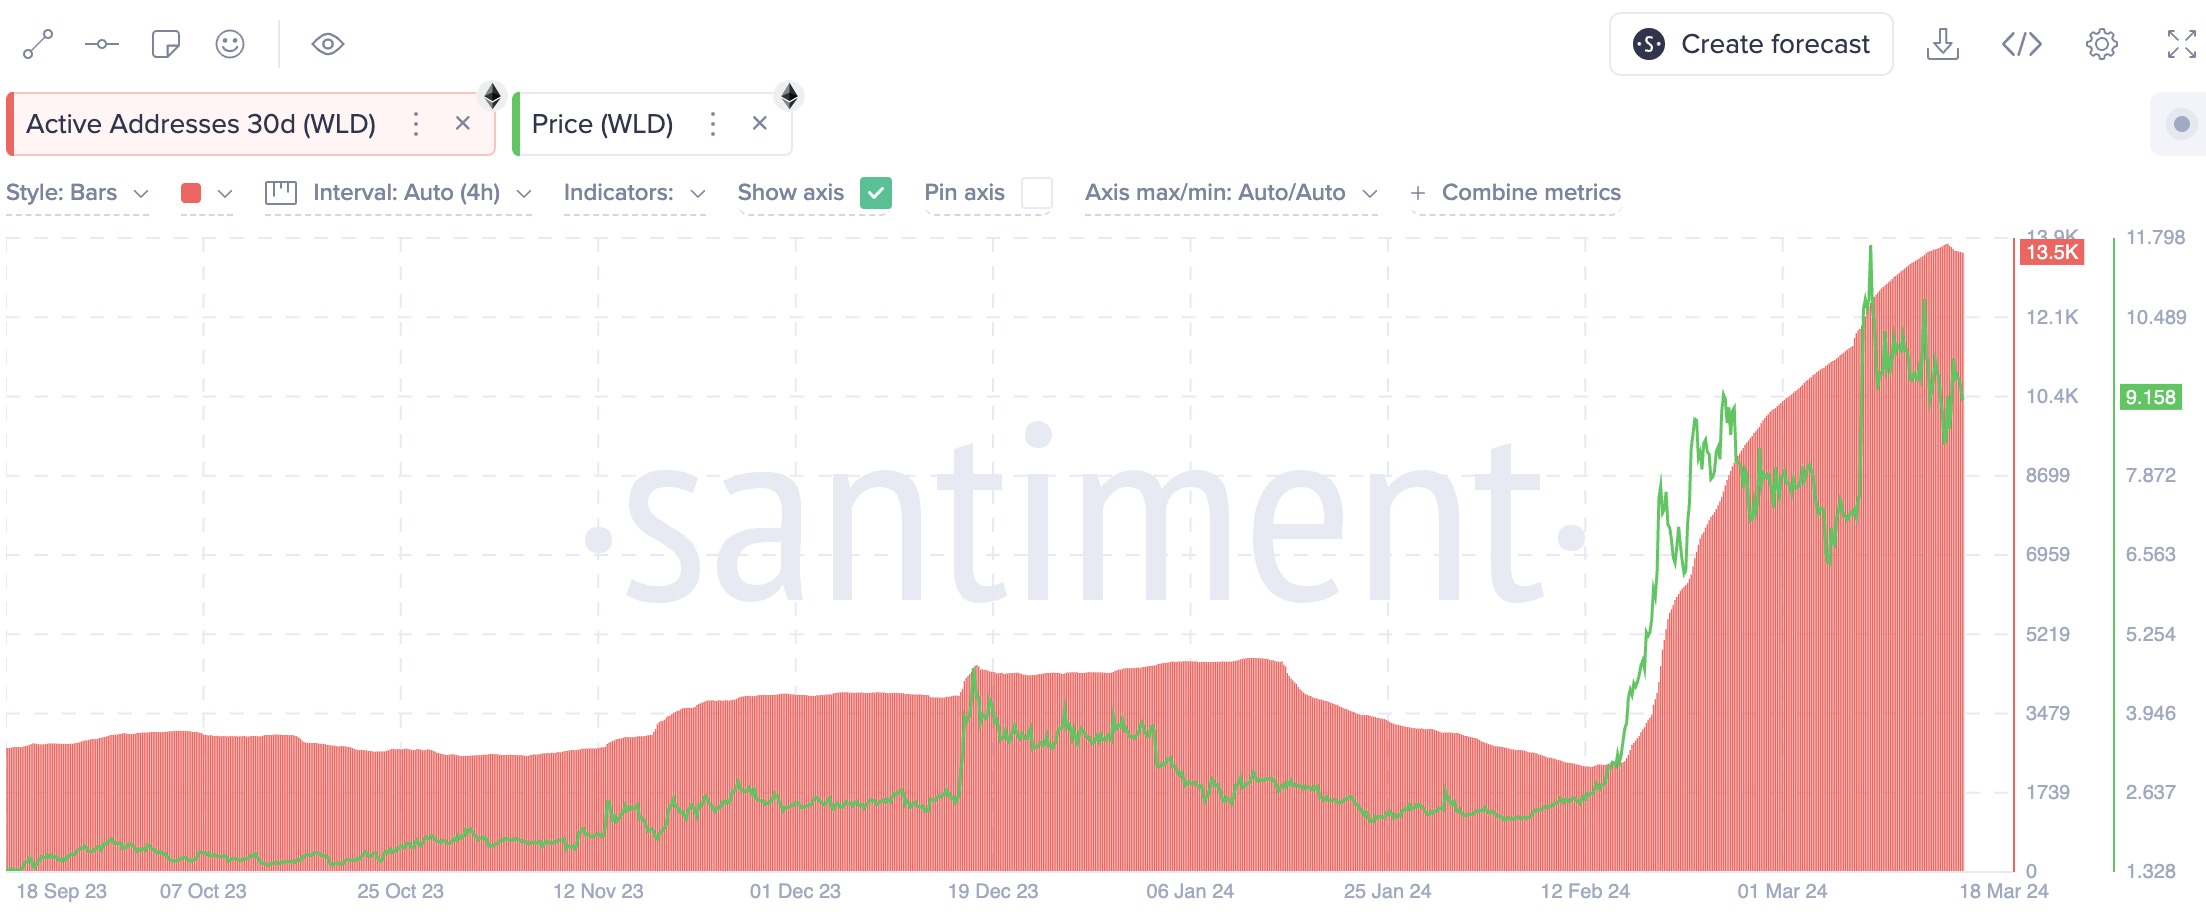Remove the Price (WLD) metric

point(760,123)
